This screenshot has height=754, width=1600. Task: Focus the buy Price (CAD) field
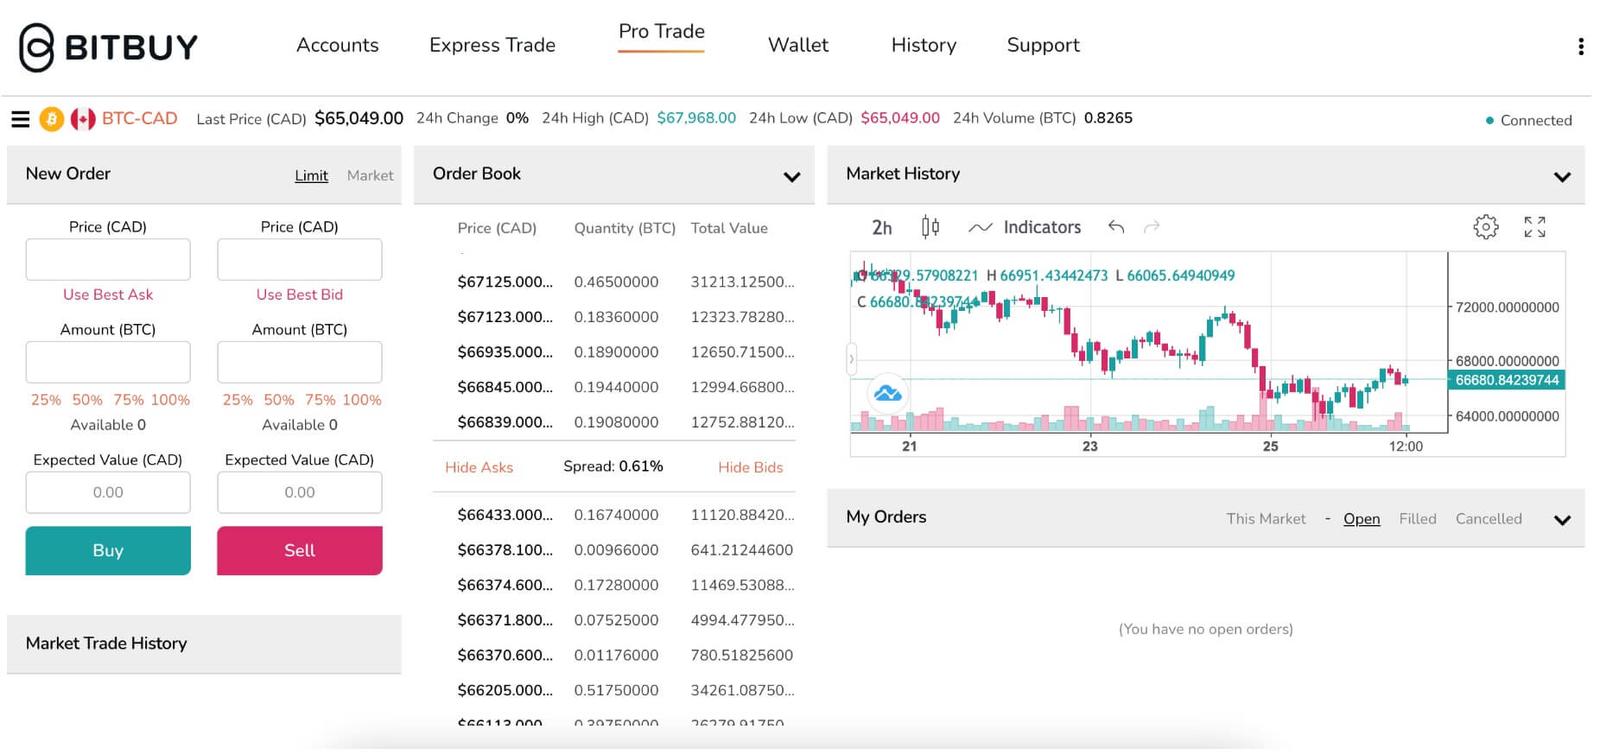pos(108,259)
